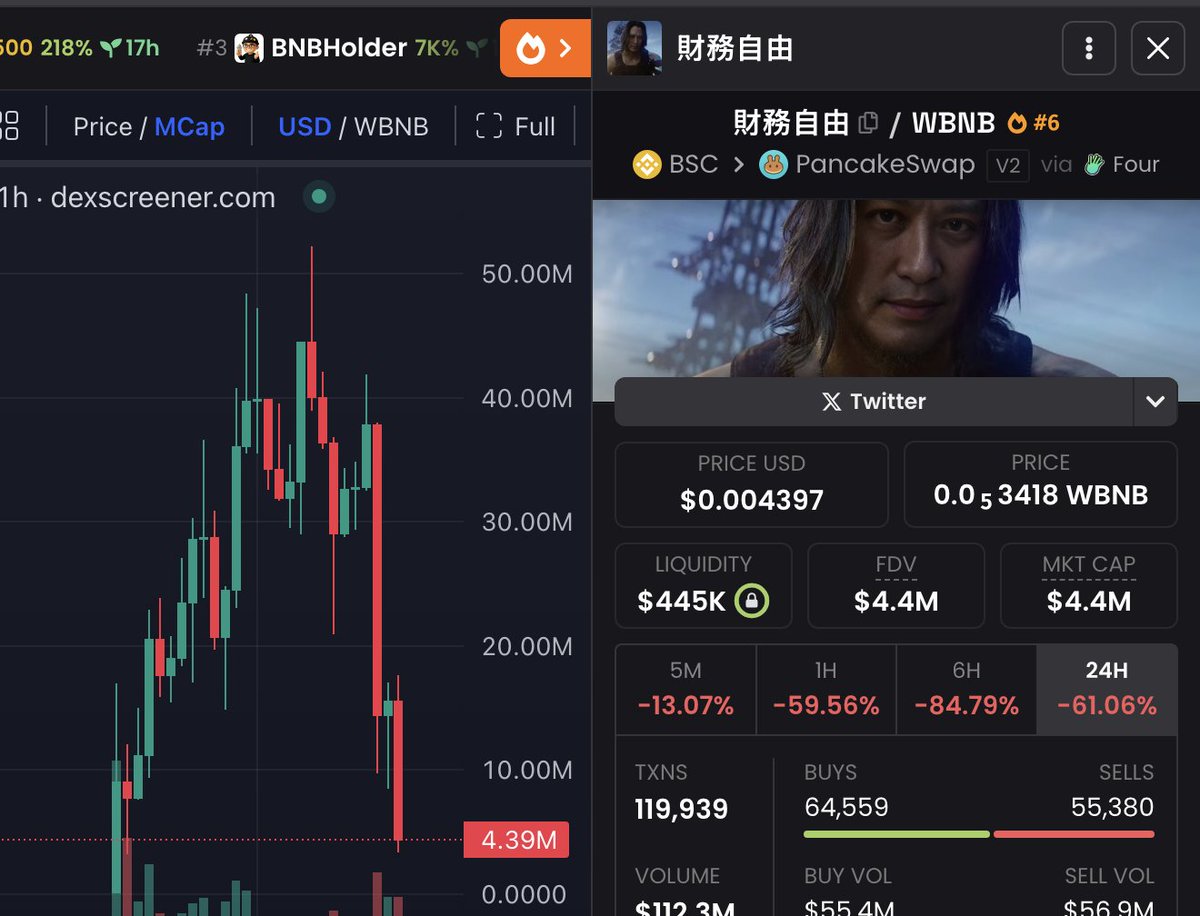Viewport: 1200px width, 916px height.
Task: Toggle chart currency to WBNB
Action: pyautogui.click(x=391, y=127)
